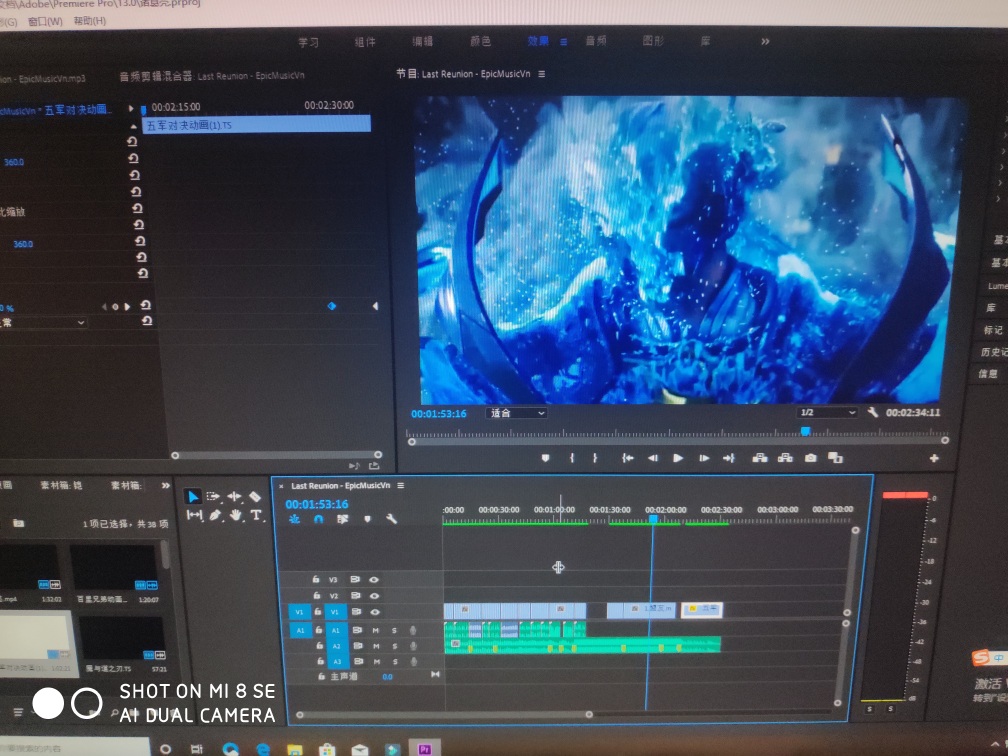Enable voice-over record on A1

click(x=413, y=631)
